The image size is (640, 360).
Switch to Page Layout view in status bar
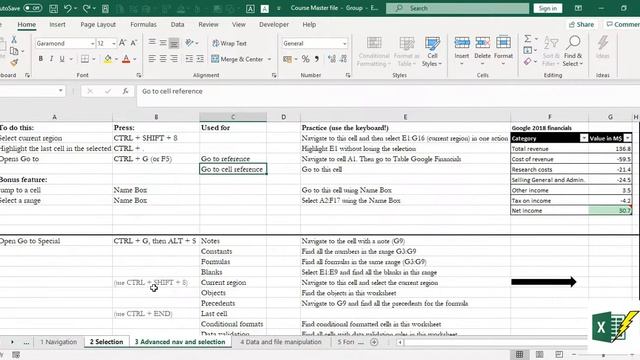click(539, 354)
